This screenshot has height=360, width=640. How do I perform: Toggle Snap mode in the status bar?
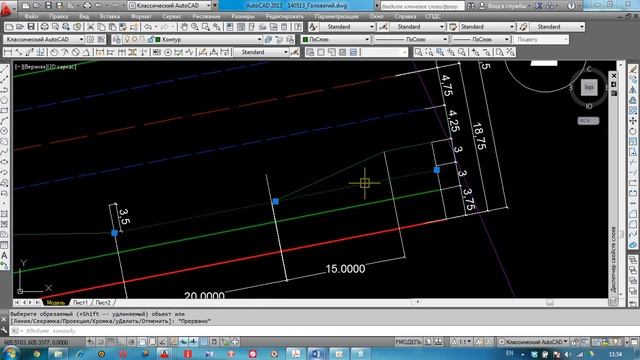(100, 342)
